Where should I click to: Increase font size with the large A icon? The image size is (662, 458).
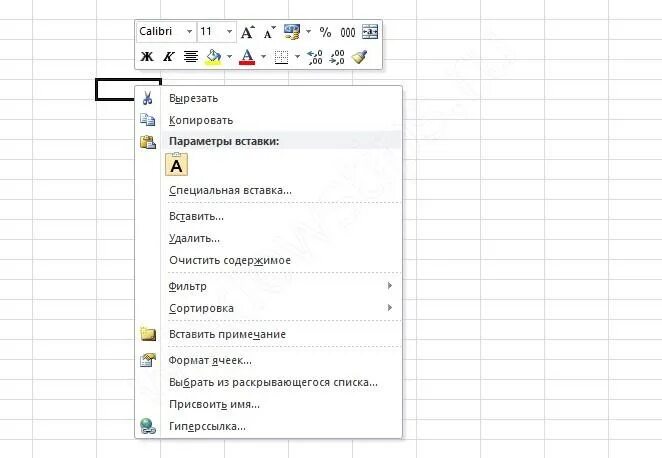point(247,32)
